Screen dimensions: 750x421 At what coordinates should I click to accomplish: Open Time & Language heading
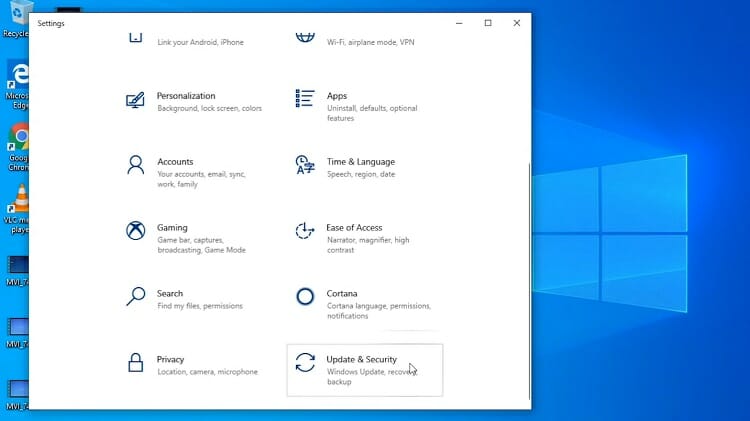(361, 162)
